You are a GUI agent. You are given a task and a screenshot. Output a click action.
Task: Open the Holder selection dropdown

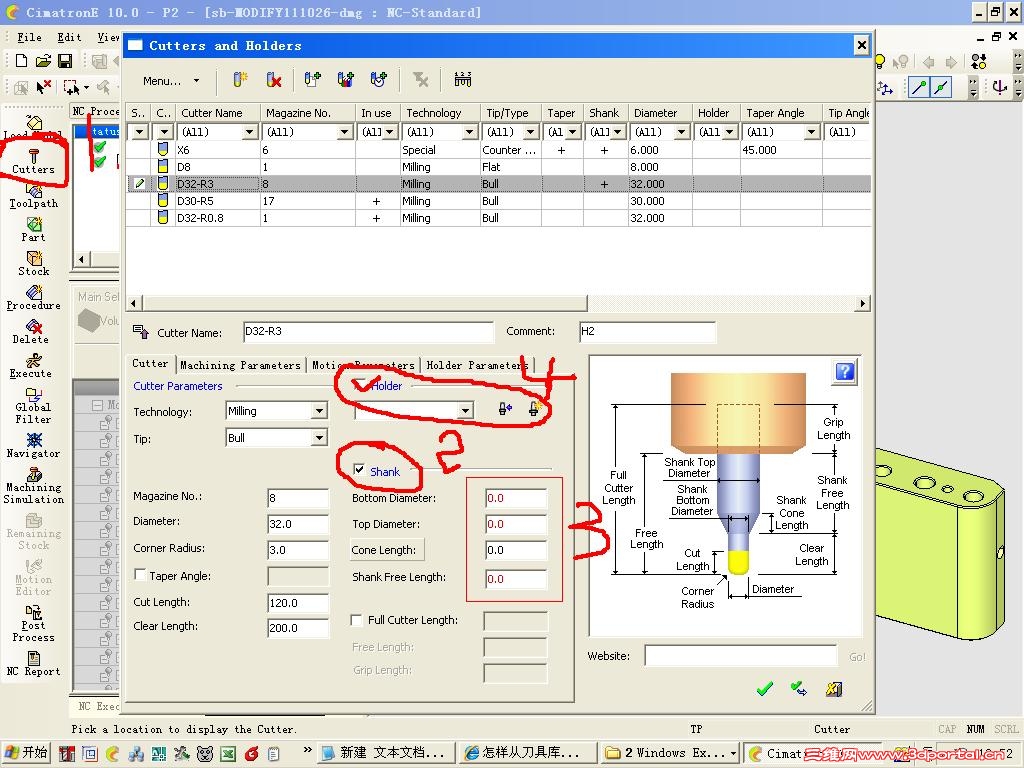[465, 411]
